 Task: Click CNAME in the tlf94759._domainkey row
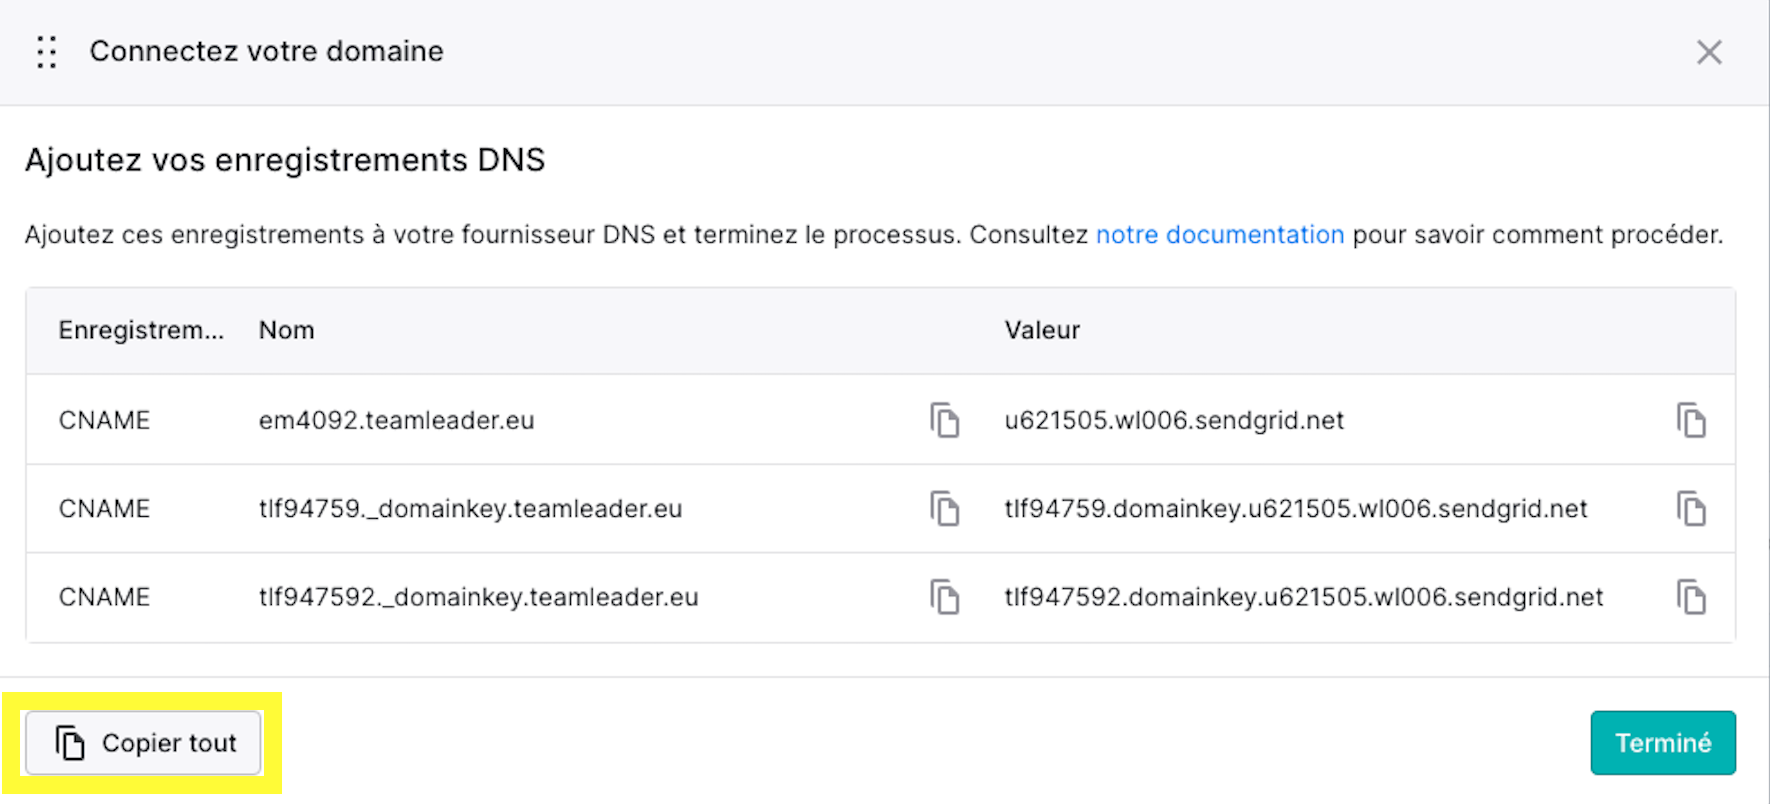coord(104,508)
